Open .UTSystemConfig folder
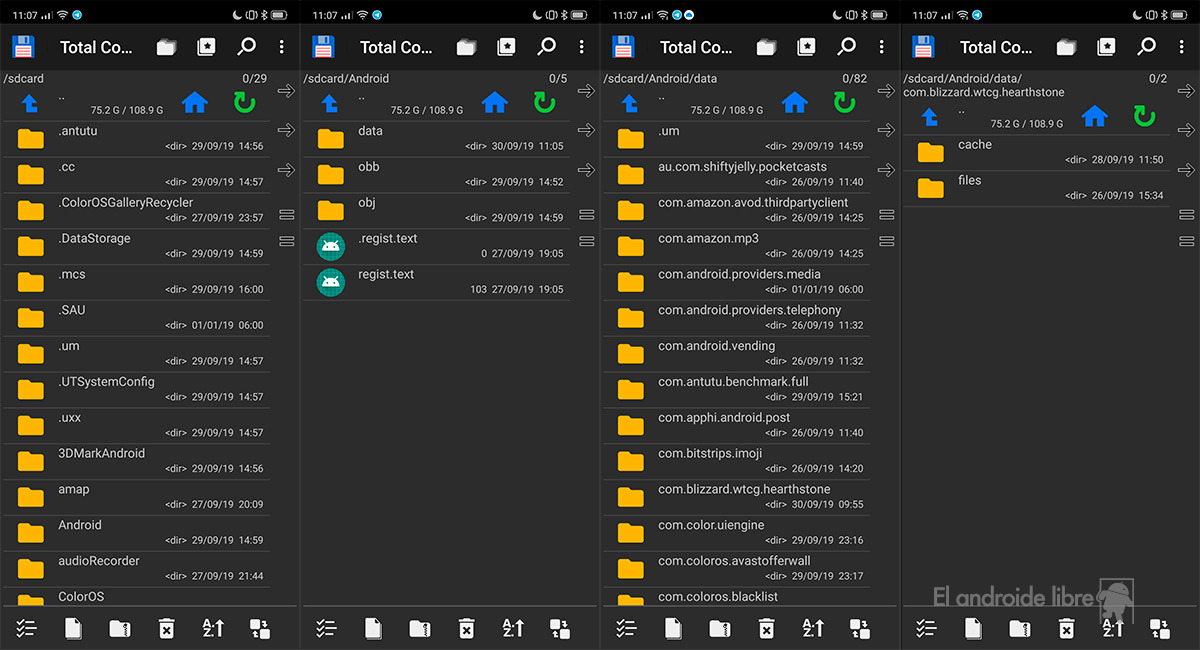Image resolution: width=1200 pixels, height=650 pixels. [x=136, y=389]
